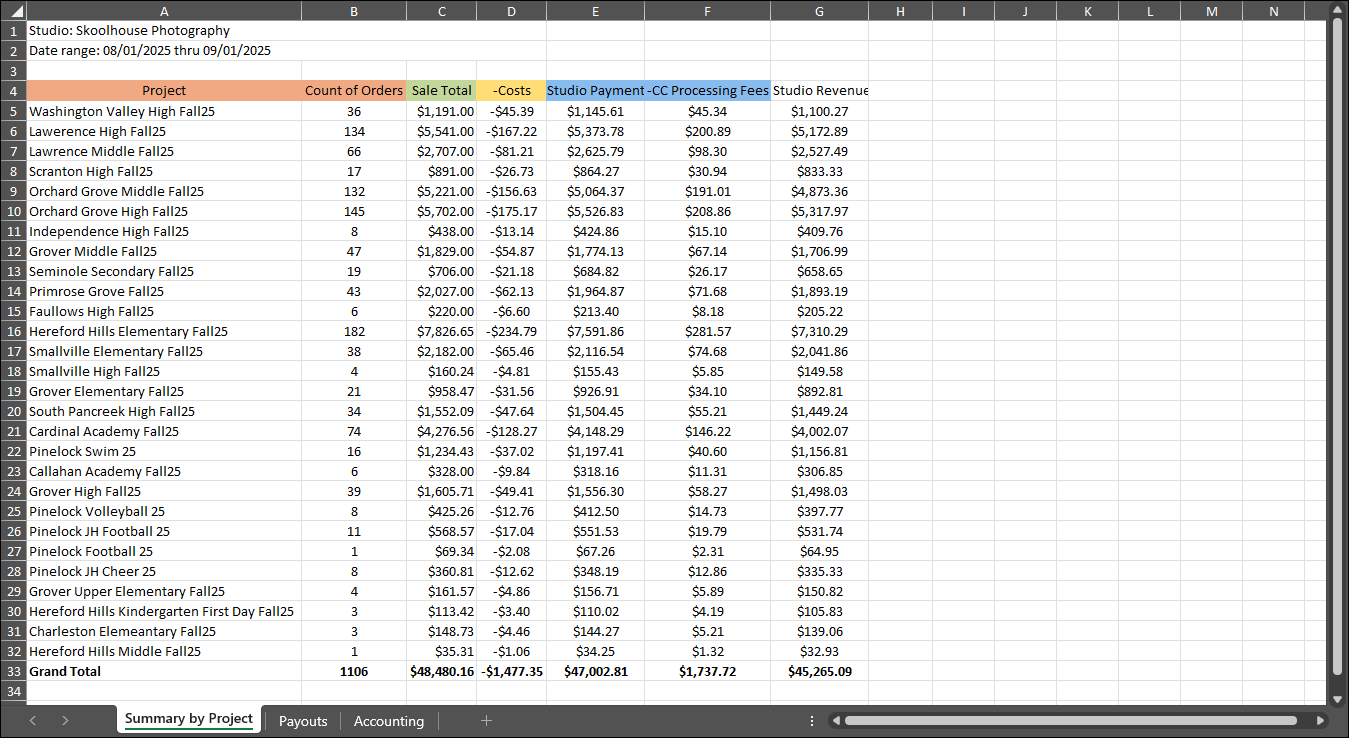Image resolution: width=1349 pixels, height=738 pixels.
Task: Click the blue Studio Payment header cell
Action: pos(595,91)
